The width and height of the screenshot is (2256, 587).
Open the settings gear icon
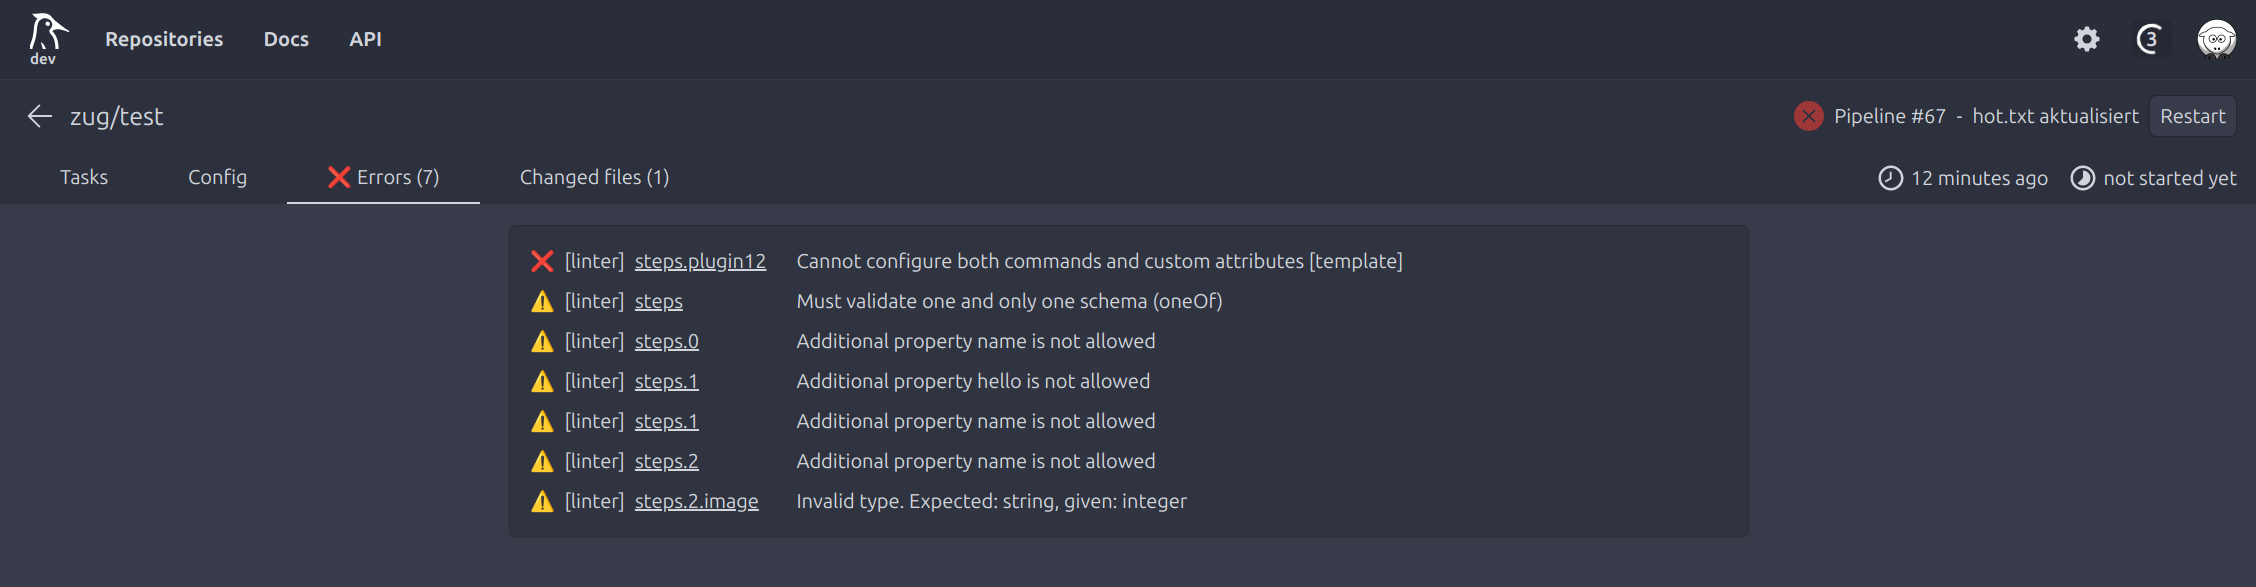pos(2086,38)
